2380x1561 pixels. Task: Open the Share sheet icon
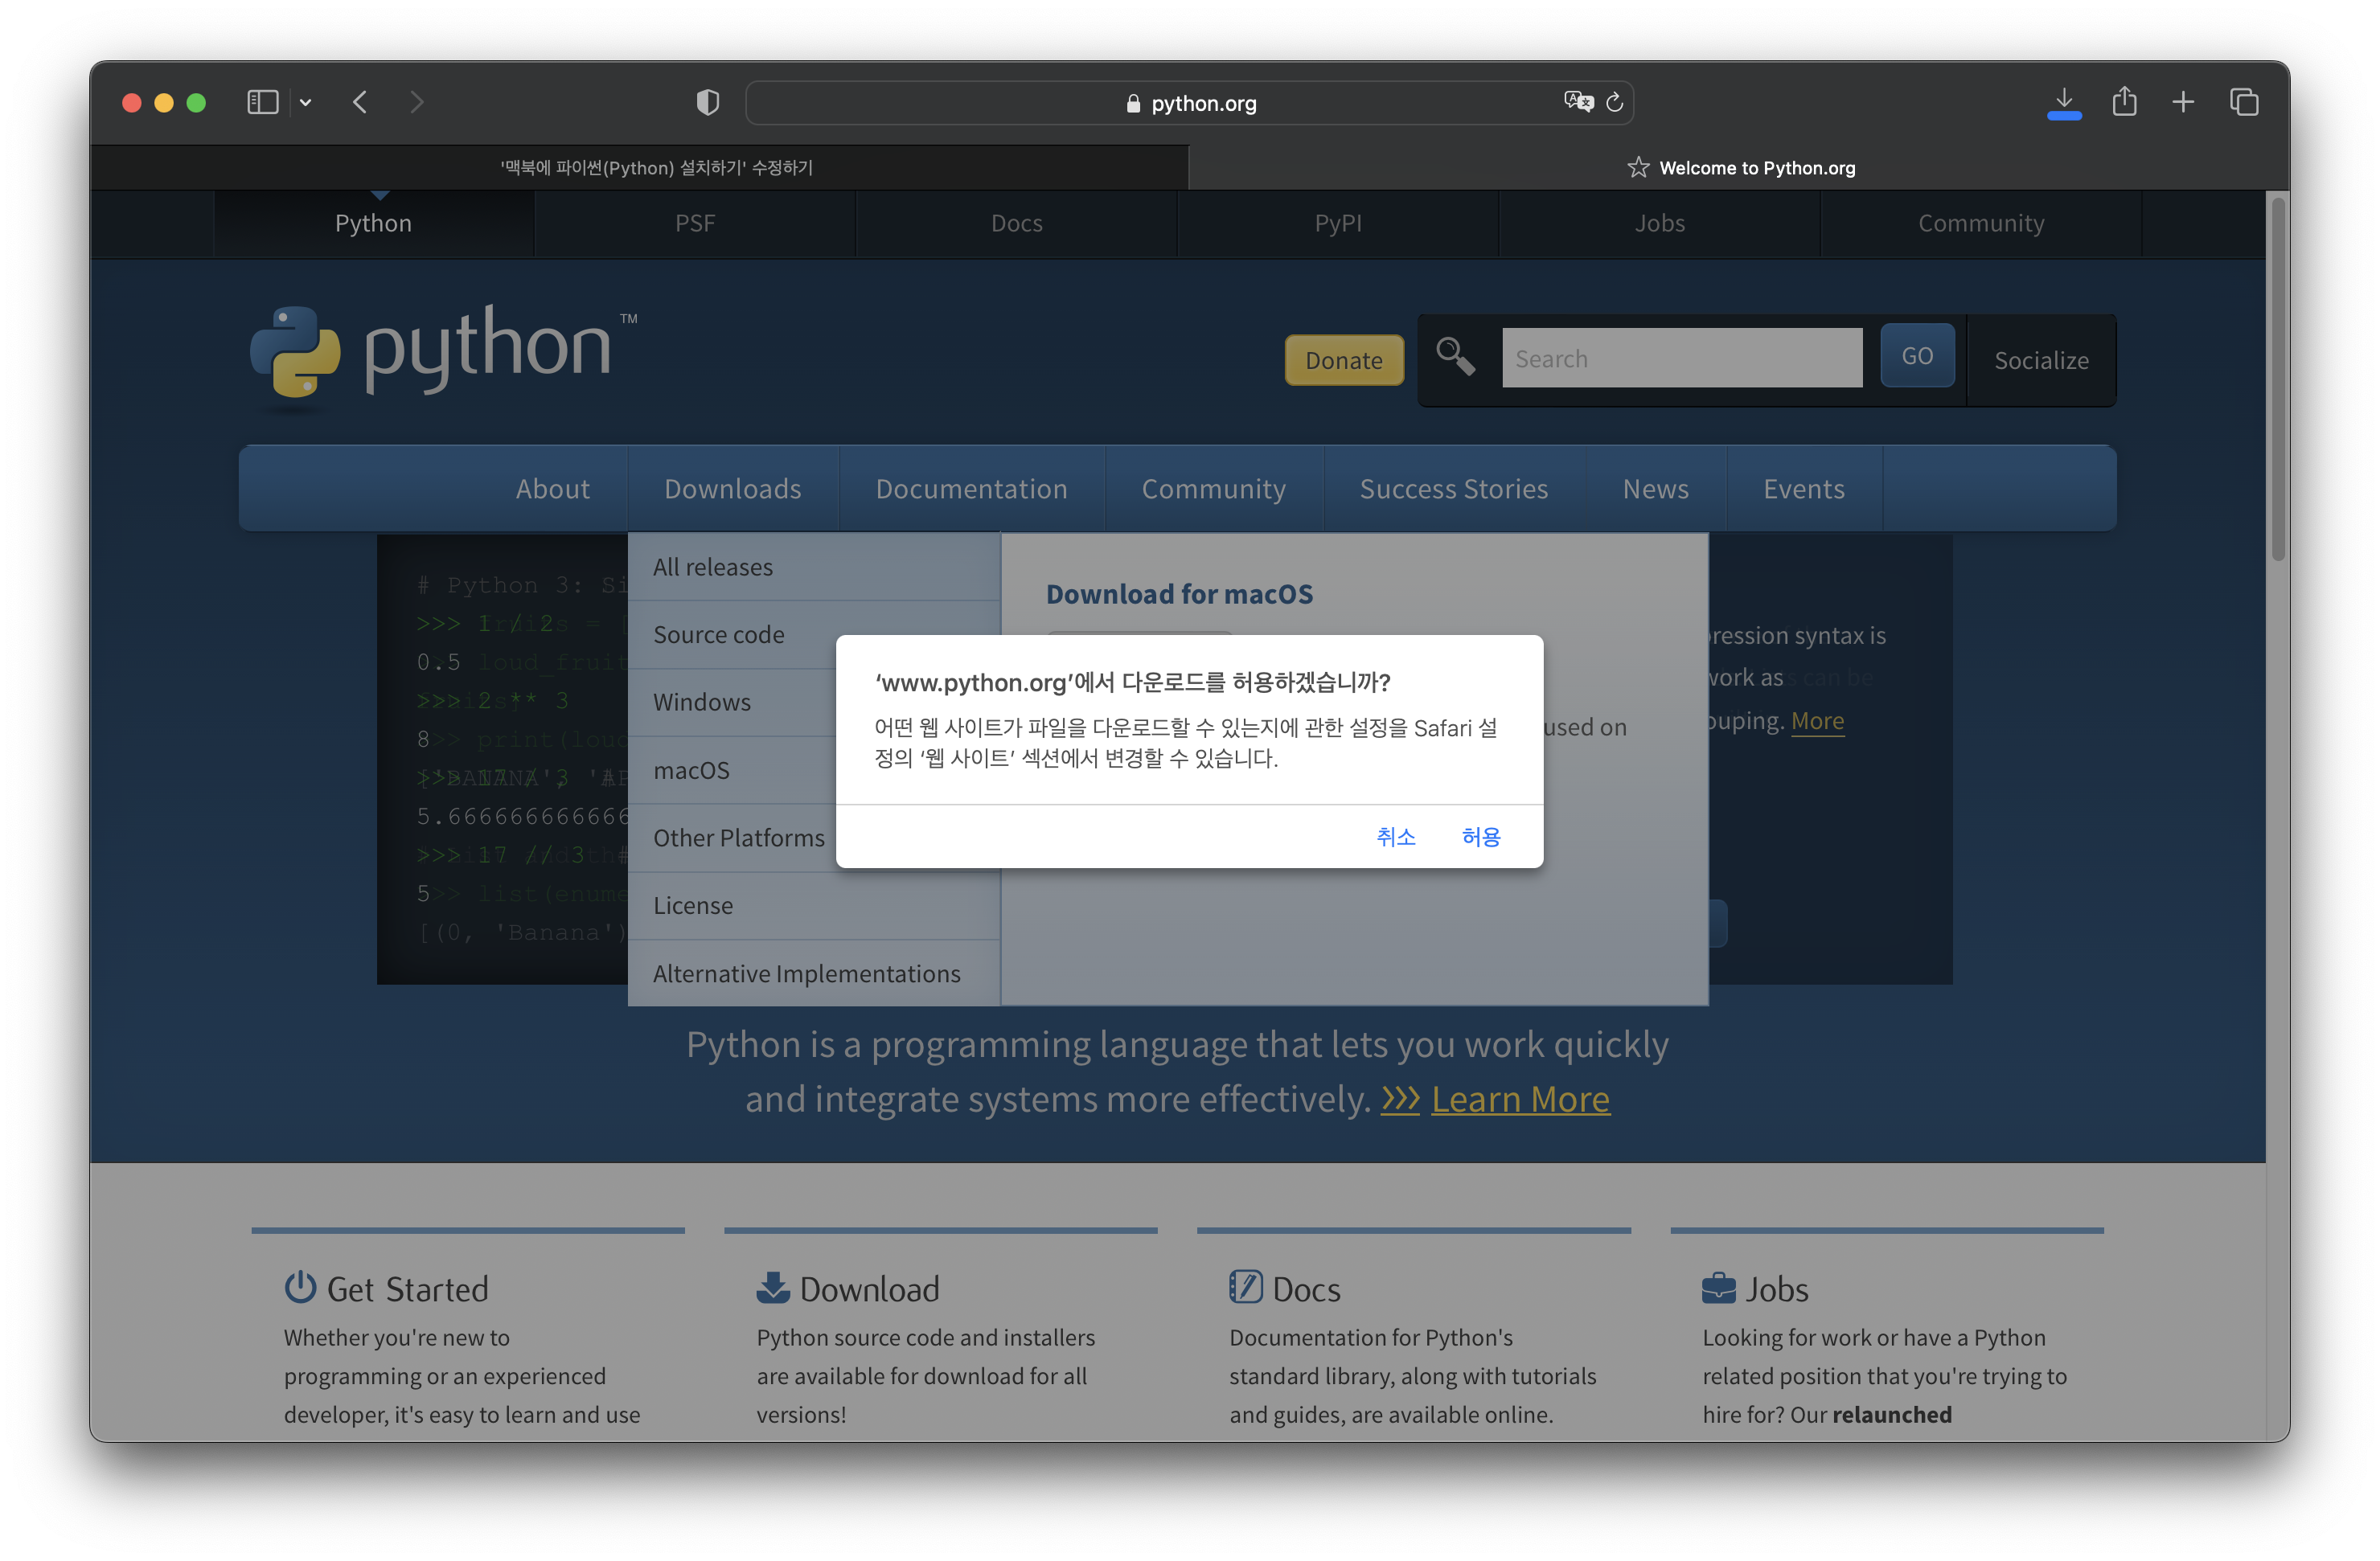click(2124, 101)
